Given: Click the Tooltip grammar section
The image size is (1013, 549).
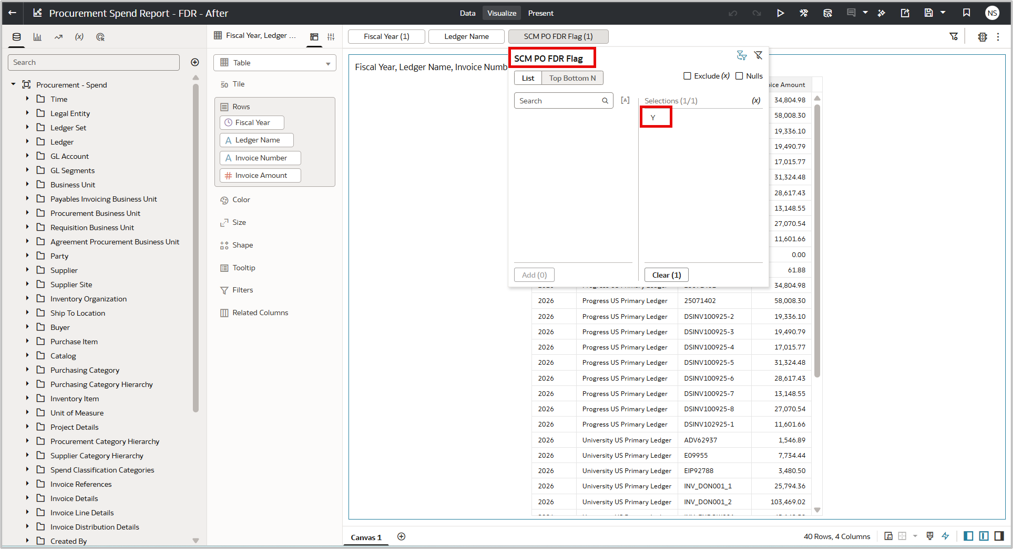Looking at the screenshot, I should 244,267.
